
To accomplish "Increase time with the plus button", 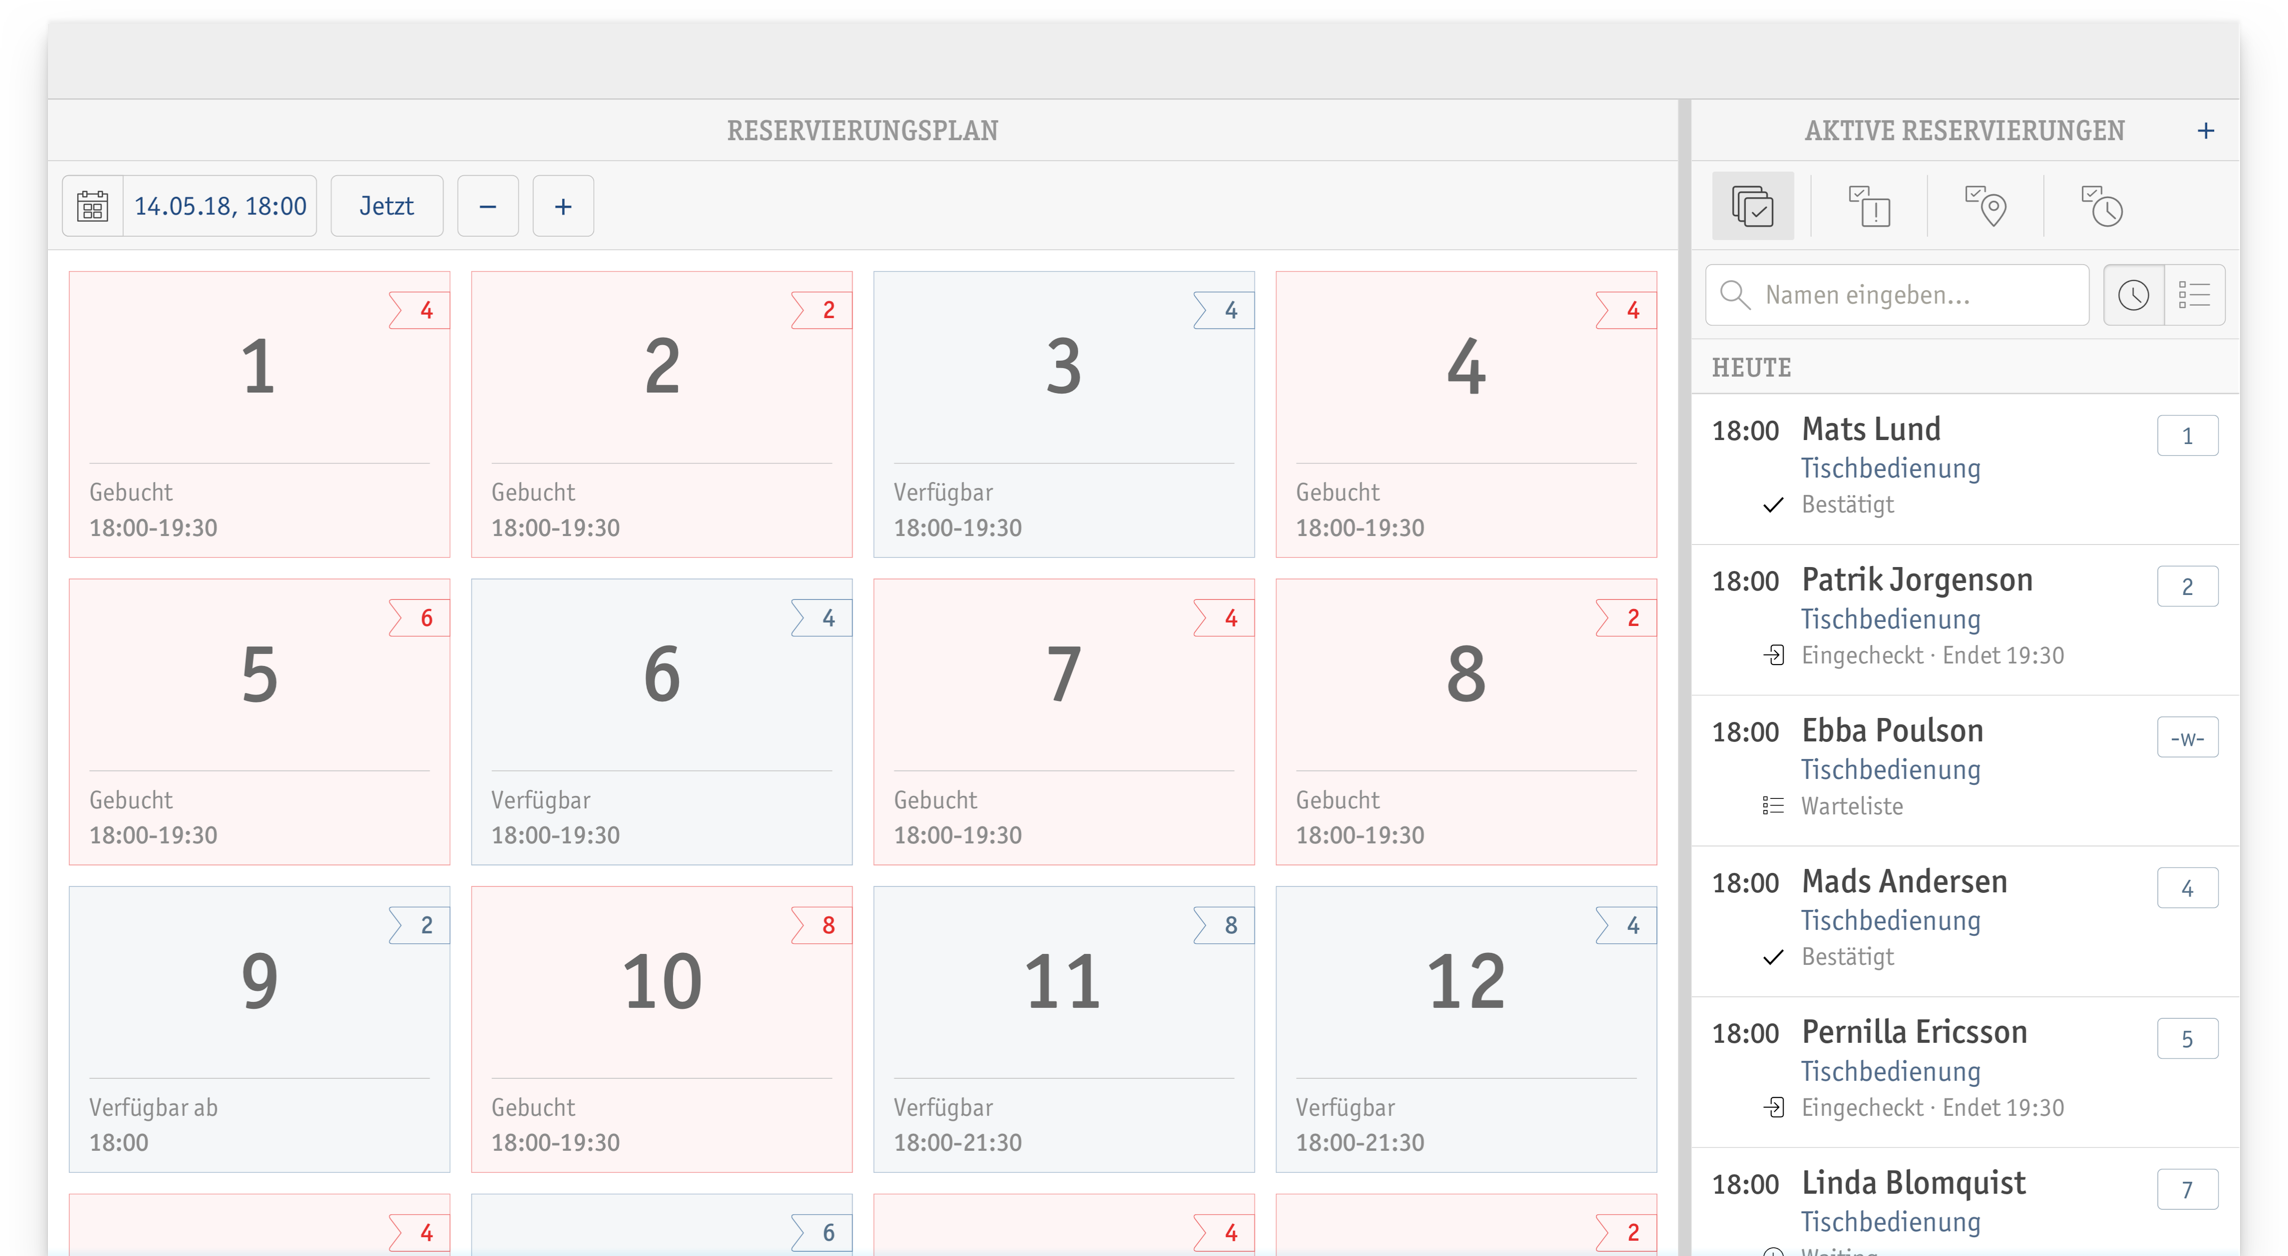I will coord(563,207).
